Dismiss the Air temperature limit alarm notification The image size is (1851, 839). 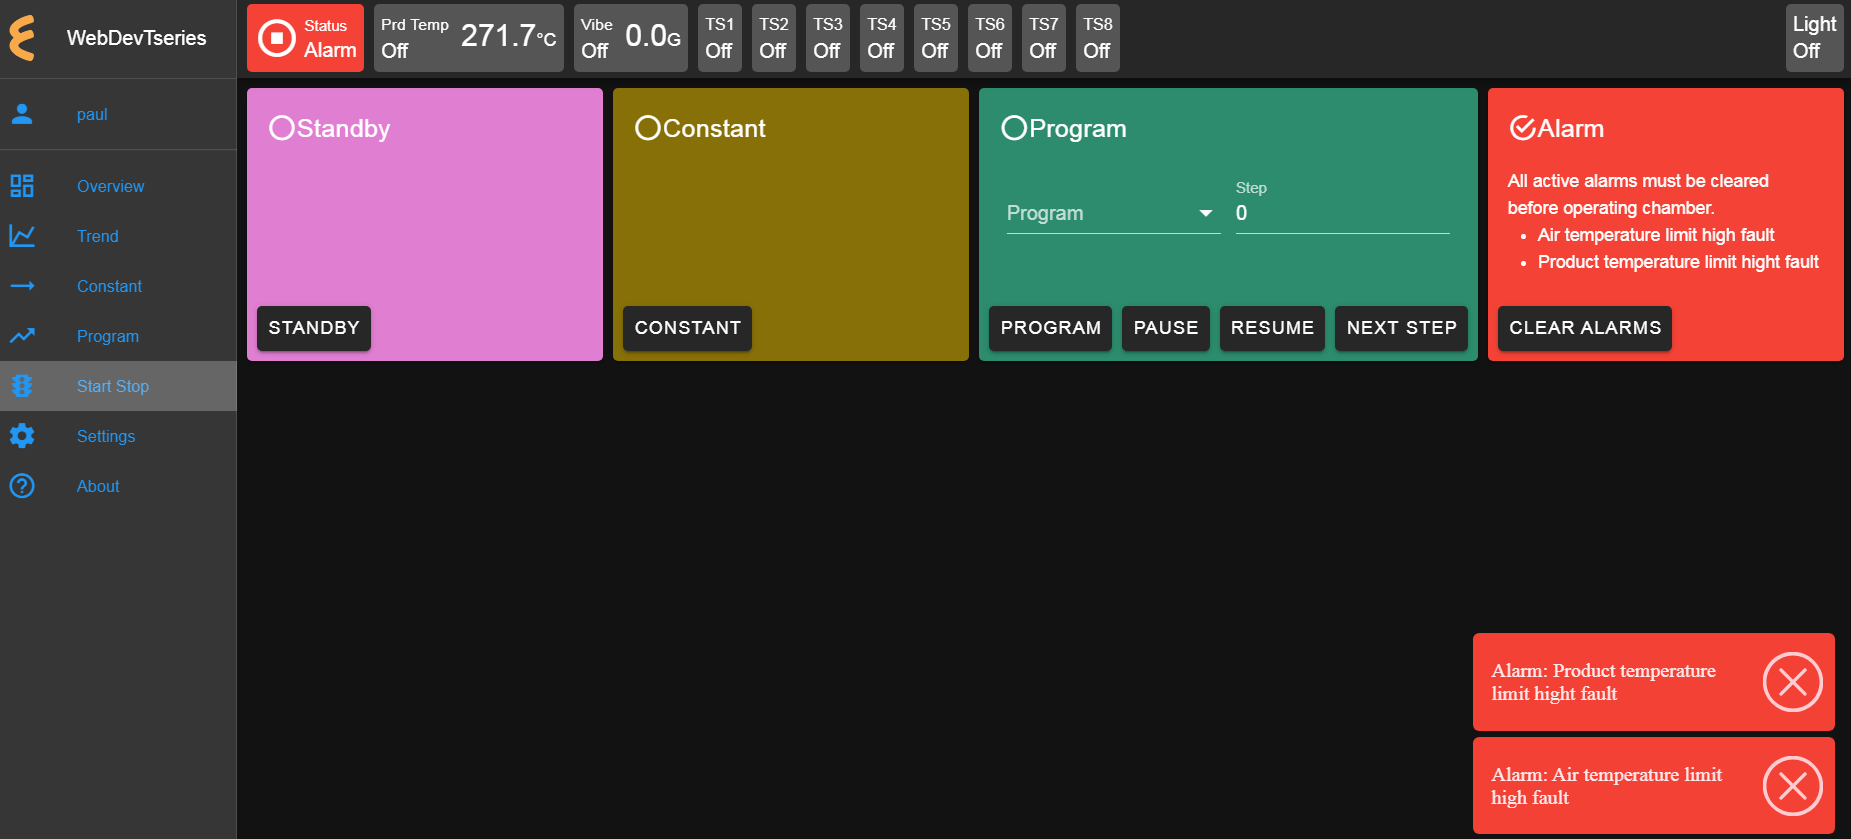tap(1792, 786)
